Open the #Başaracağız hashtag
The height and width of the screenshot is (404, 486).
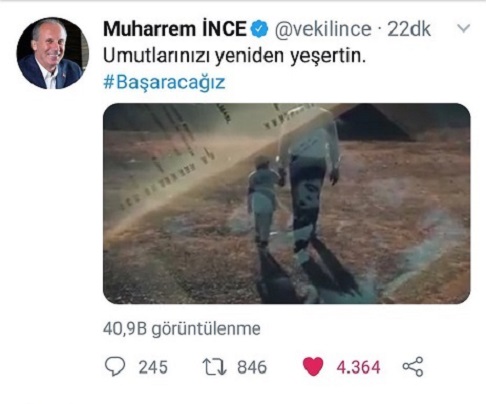[164, 82]
